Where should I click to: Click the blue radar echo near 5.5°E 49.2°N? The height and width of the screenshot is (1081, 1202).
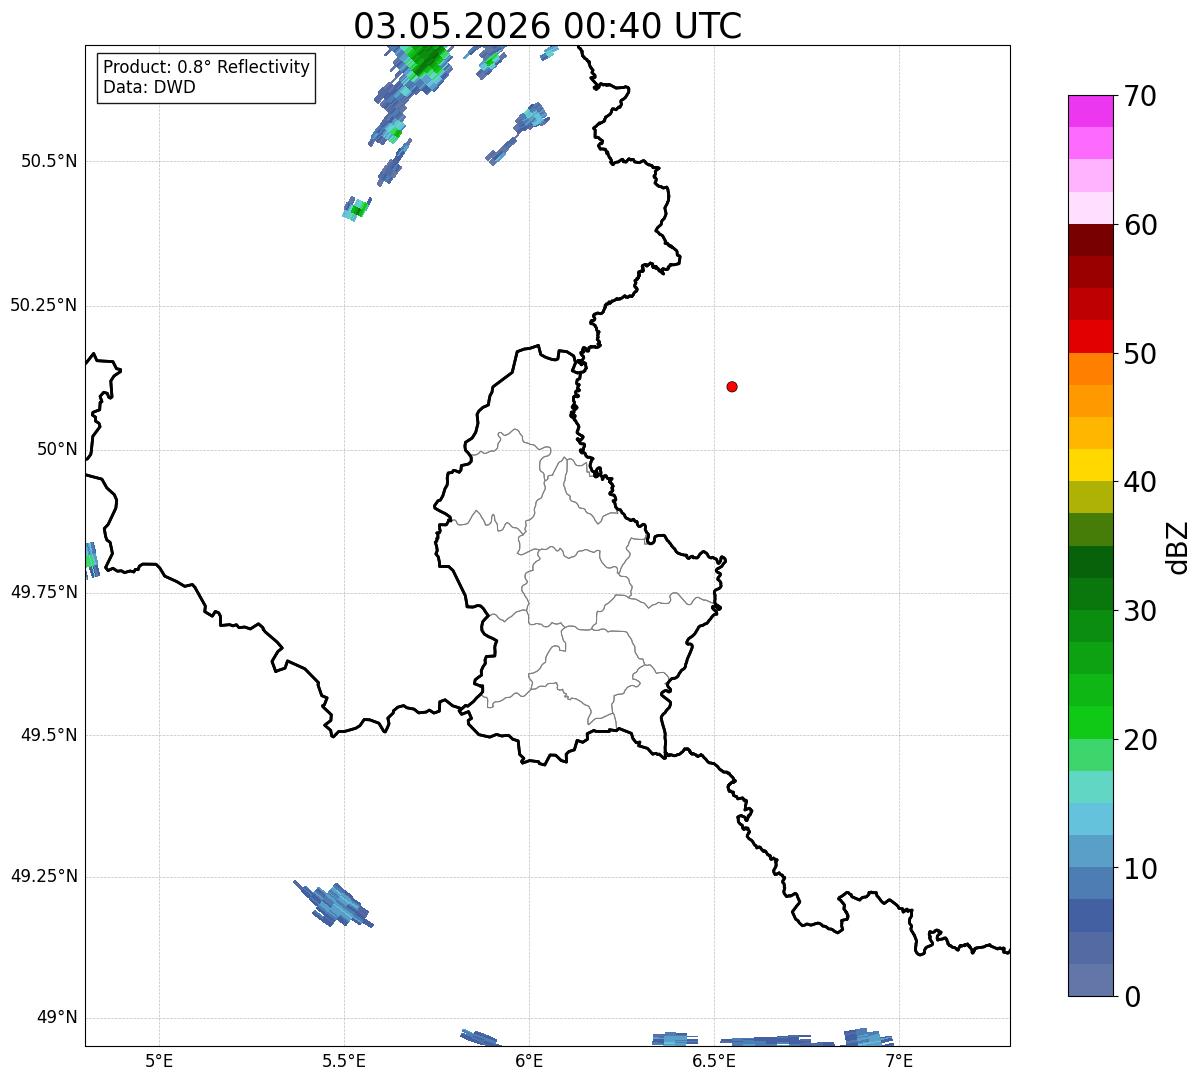point(334,905)
